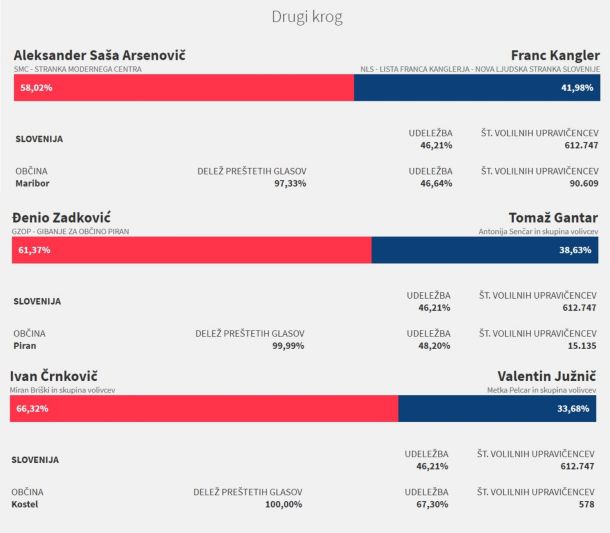Click the red 66,32% result bar
This screenshot has width=610, height=533.
[204, 408]
